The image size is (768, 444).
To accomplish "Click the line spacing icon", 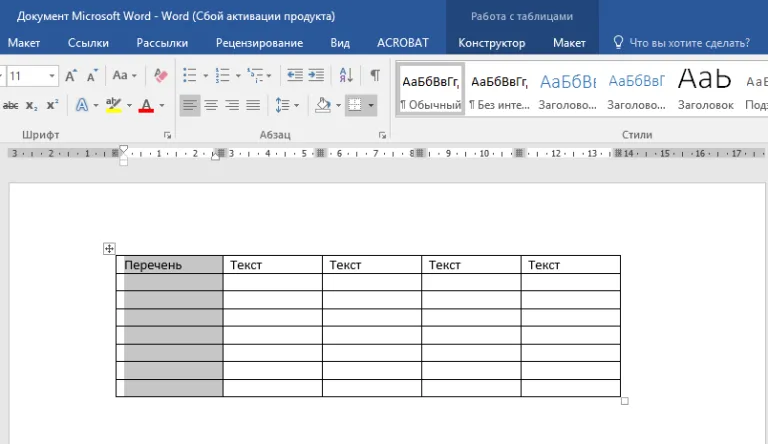I will [282, 105].
